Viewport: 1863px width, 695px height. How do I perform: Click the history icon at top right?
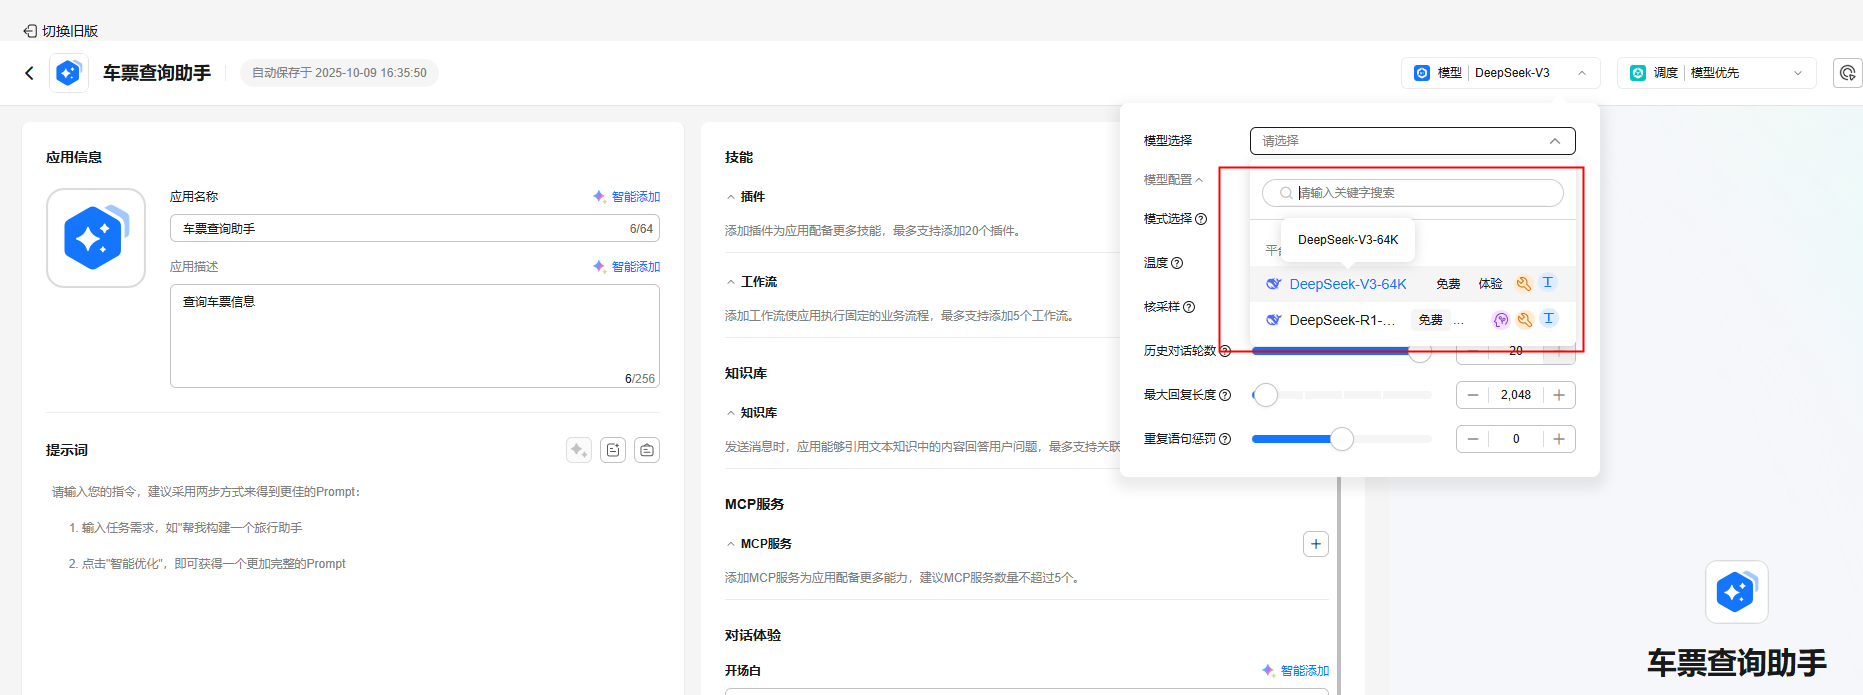point(1847,73)
